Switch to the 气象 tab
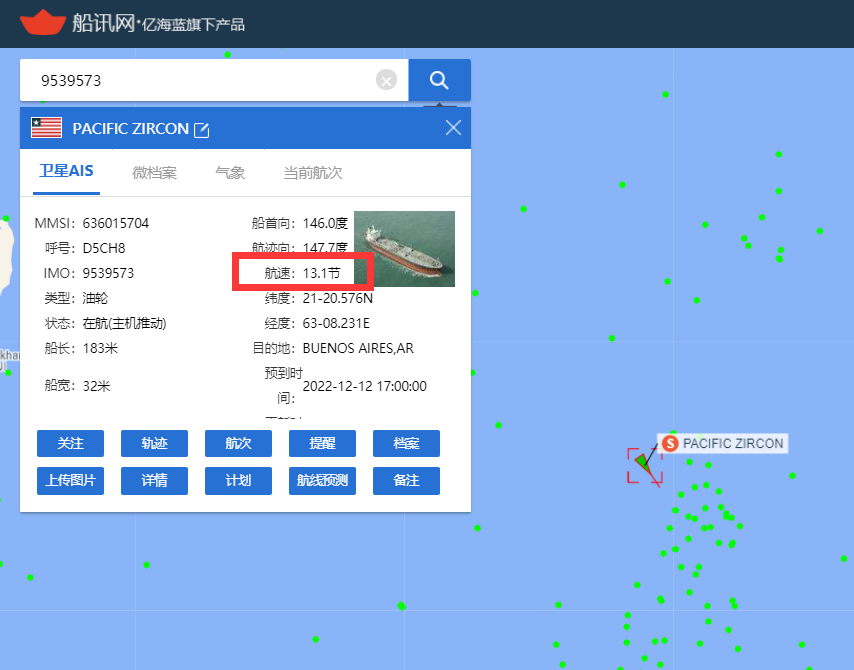 click(230, 173)
